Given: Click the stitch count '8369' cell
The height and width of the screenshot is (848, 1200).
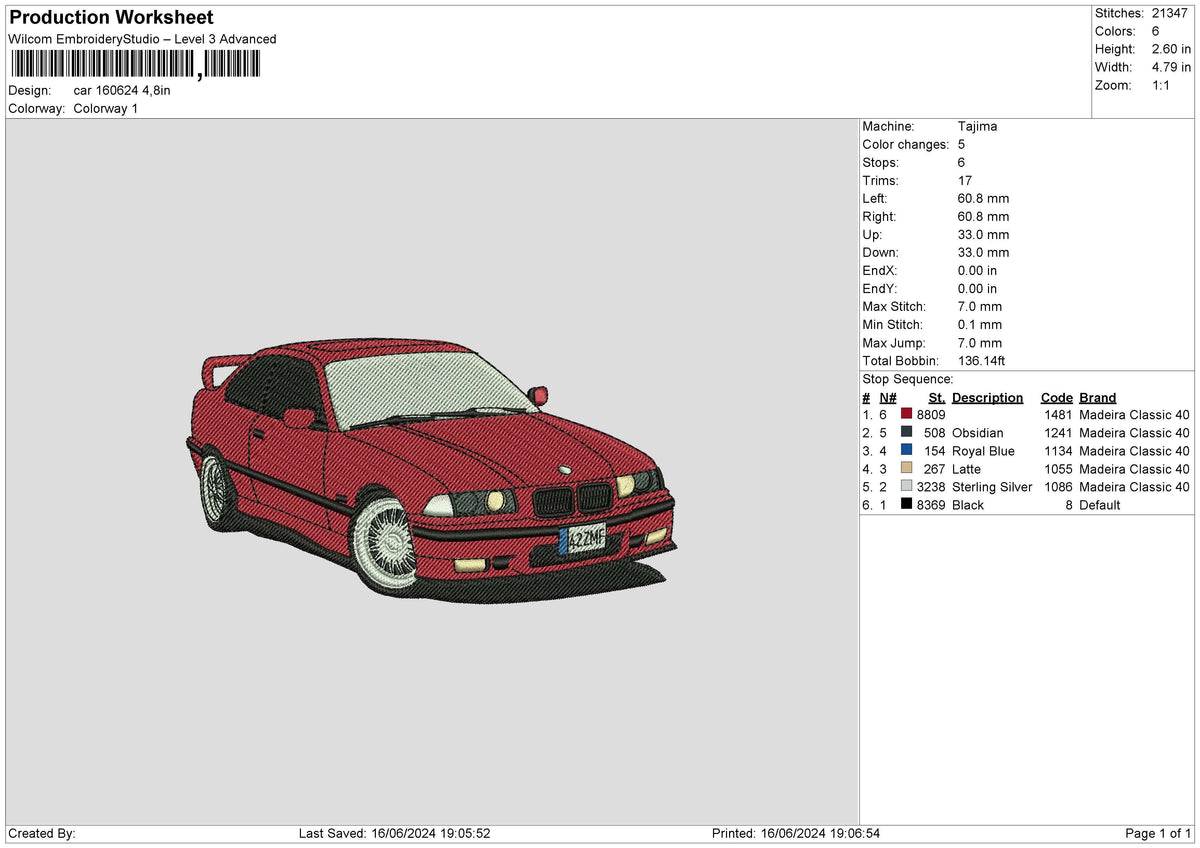Looking at the screenshot, I should tap(931, 505).
